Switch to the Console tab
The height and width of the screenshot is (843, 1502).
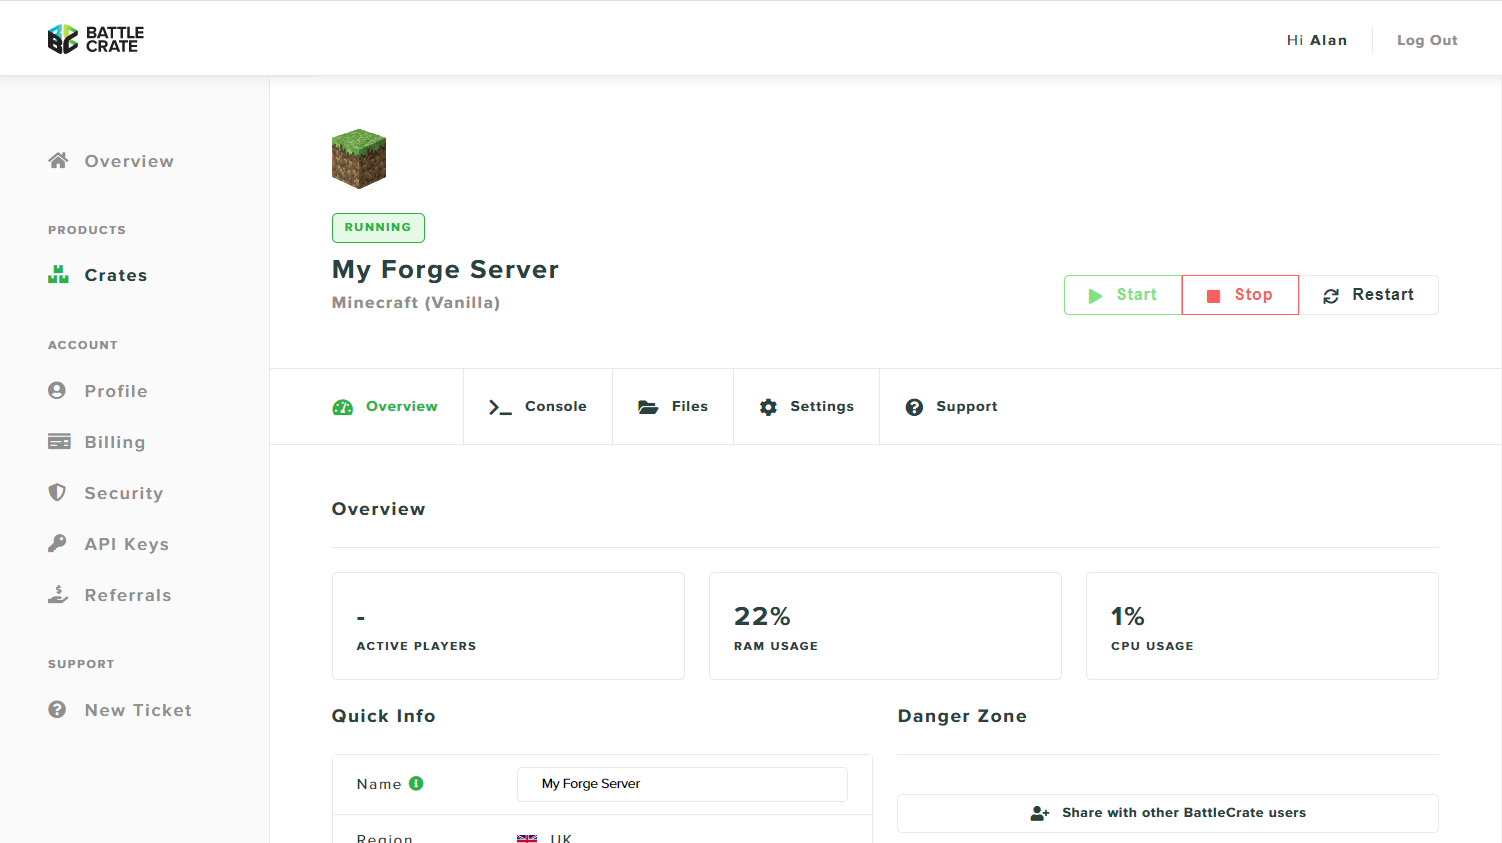click(538, 406)
